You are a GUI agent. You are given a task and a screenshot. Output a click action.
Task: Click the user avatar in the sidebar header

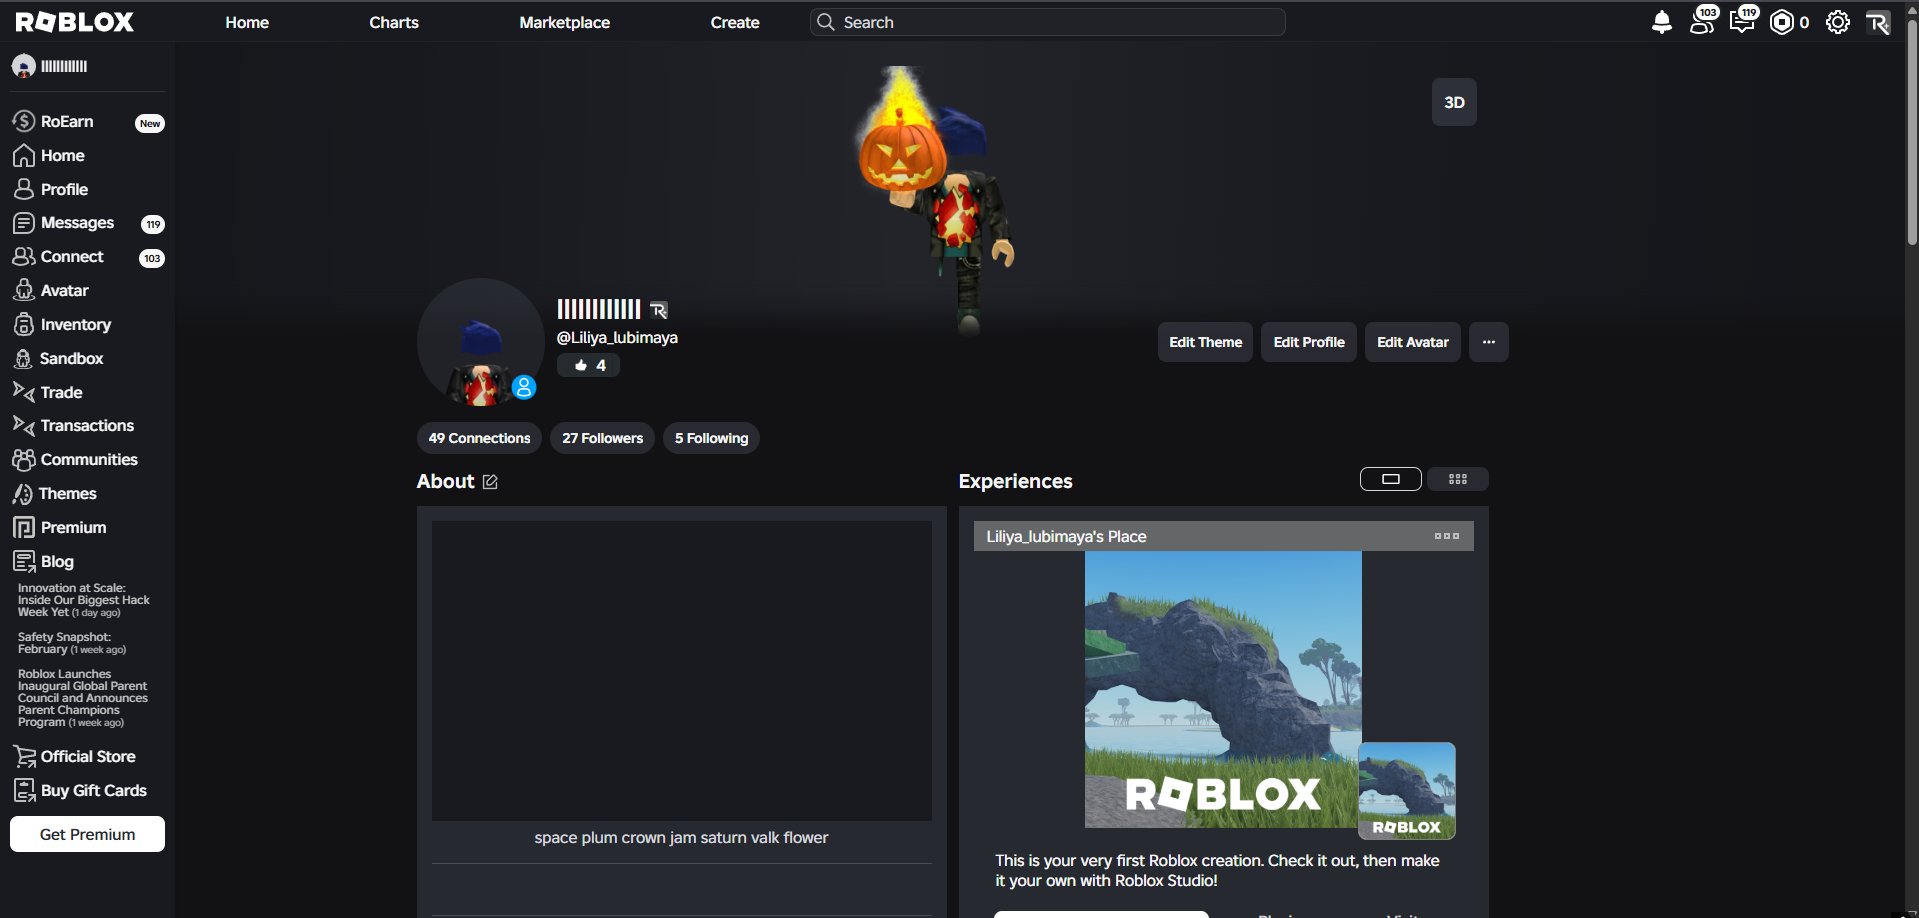(x=23, y=66)
